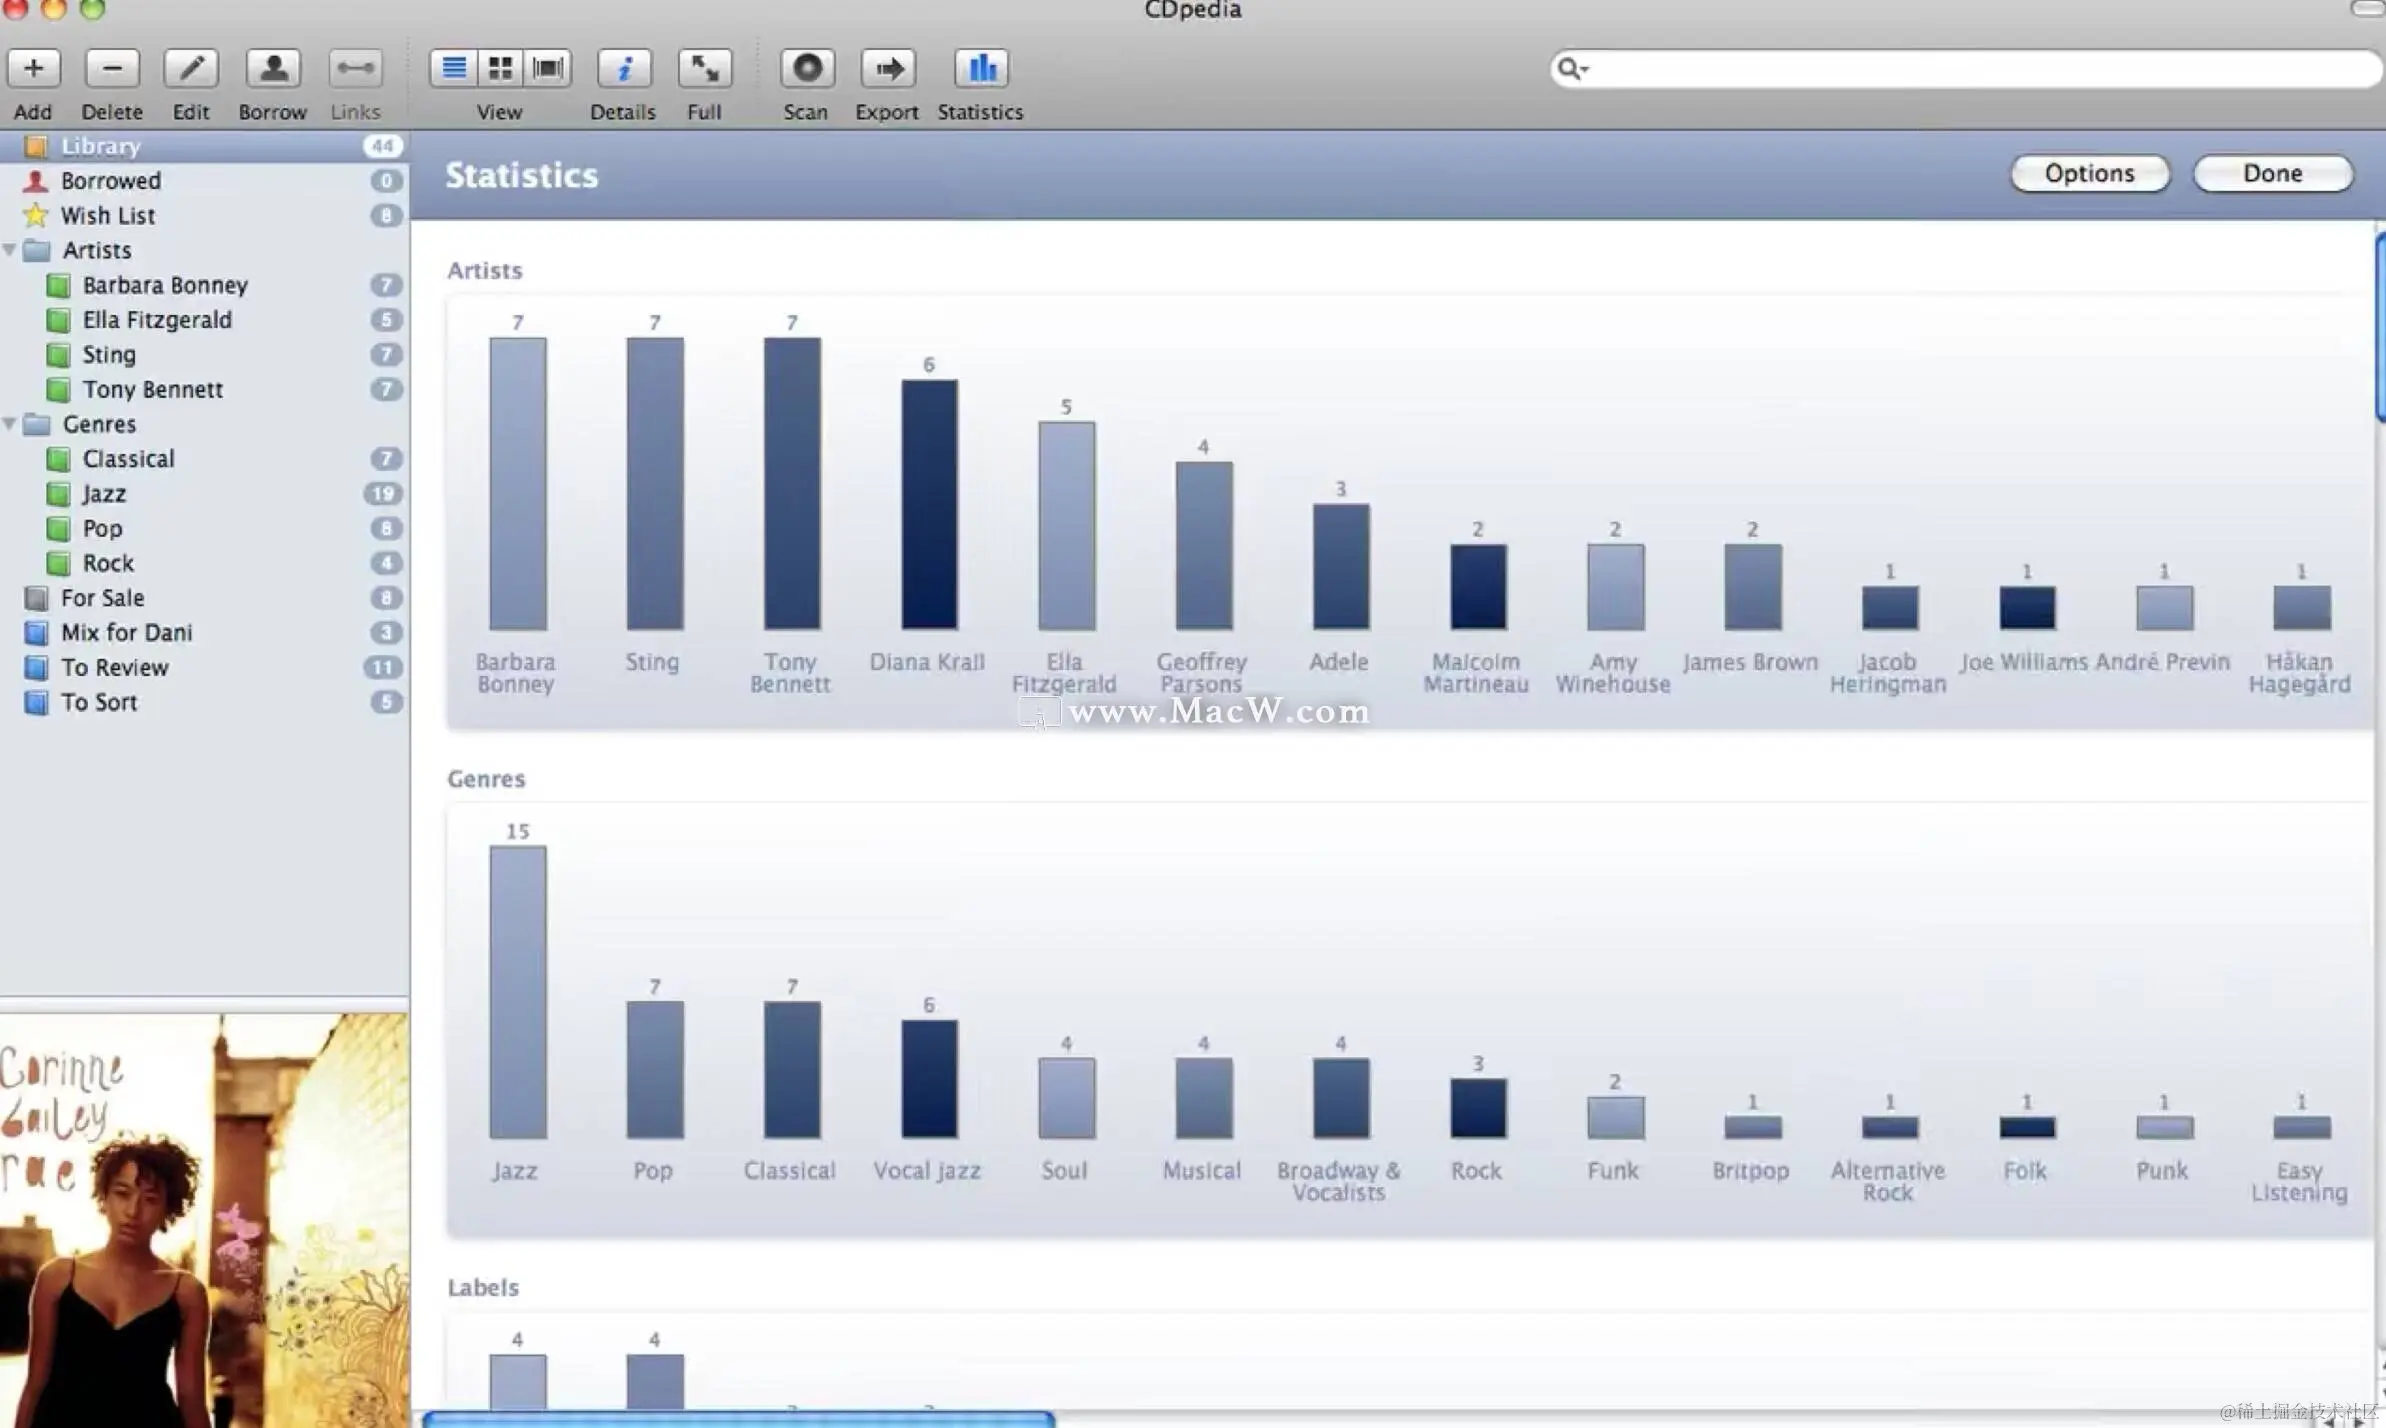The width and height of the screenshot is (2386, 1428).
Task: Click the Genres folder icon
Action: 37,424
